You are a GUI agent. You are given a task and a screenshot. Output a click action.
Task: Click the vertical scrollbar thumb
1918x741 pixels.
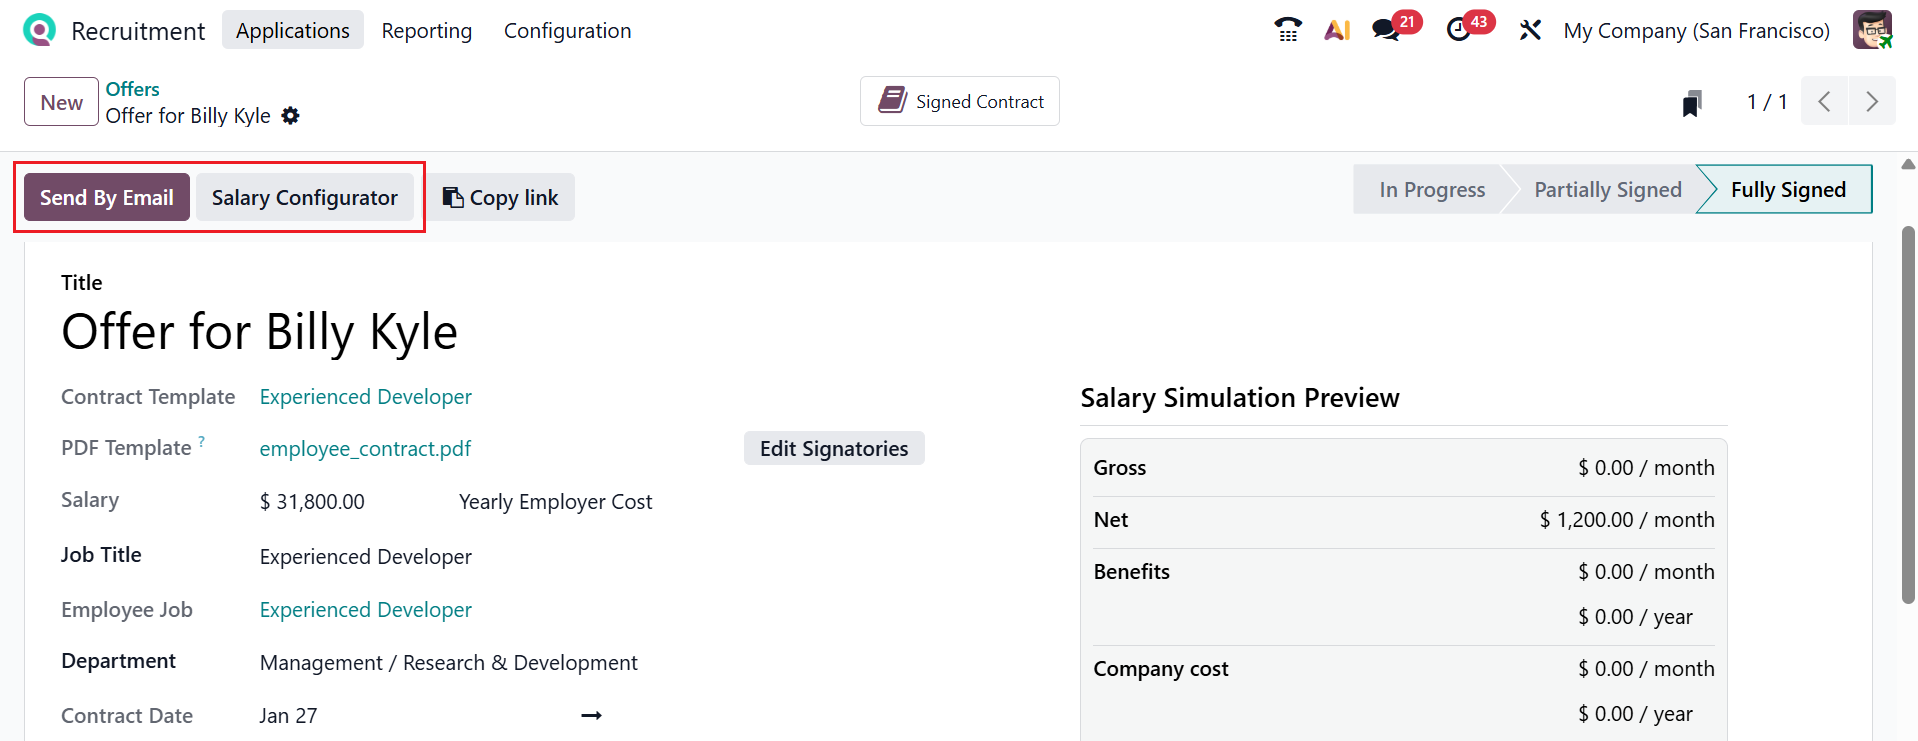tap(1908, 414)
